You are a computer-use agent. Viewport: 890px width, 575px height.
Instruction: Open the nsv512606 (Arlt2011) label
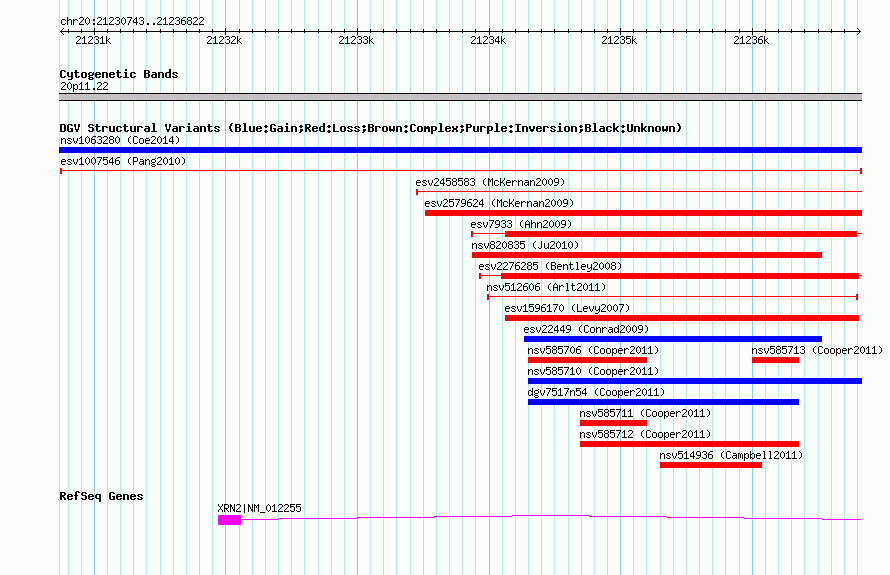(546, 287)
